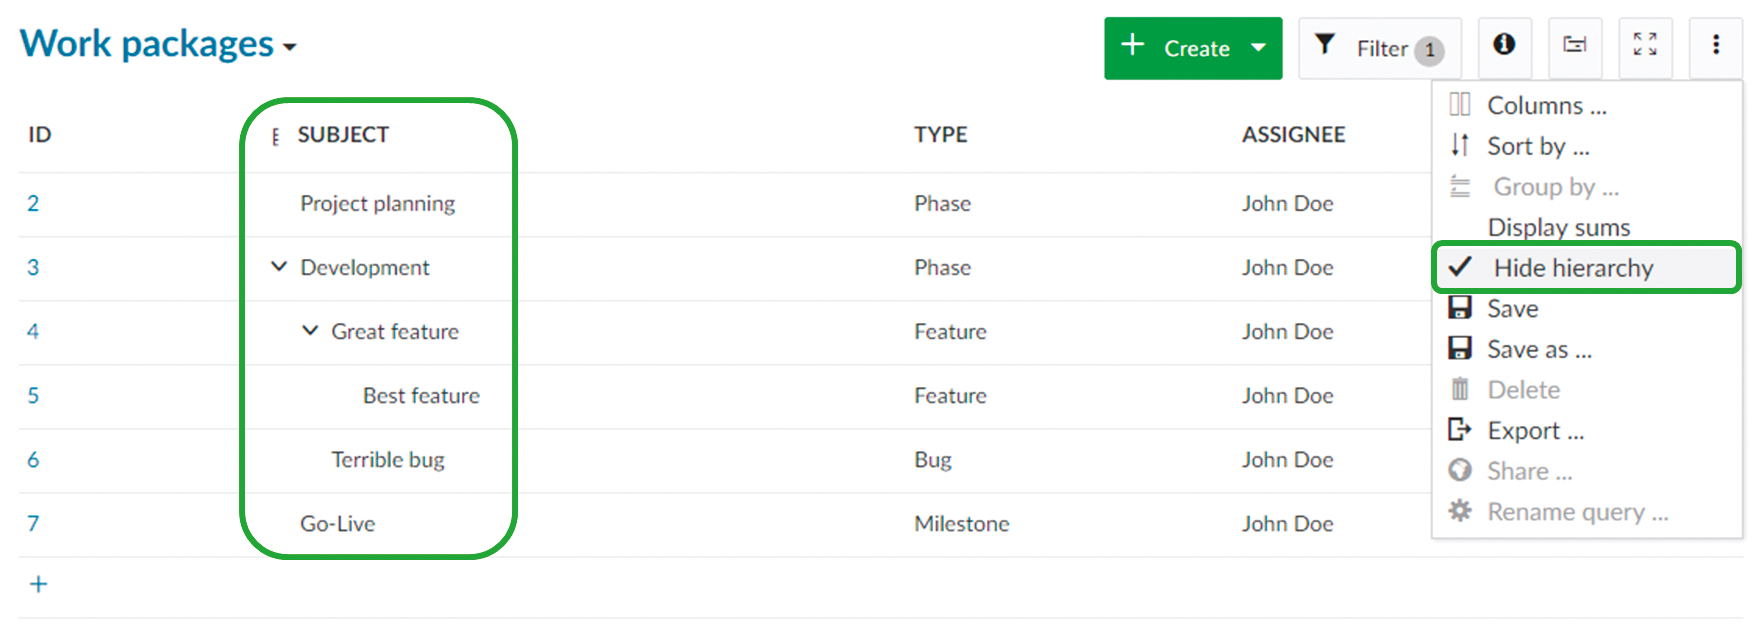Toggle the Hide hierarchy checked option
1756x625 pixels.
[x=1572, y=268]
